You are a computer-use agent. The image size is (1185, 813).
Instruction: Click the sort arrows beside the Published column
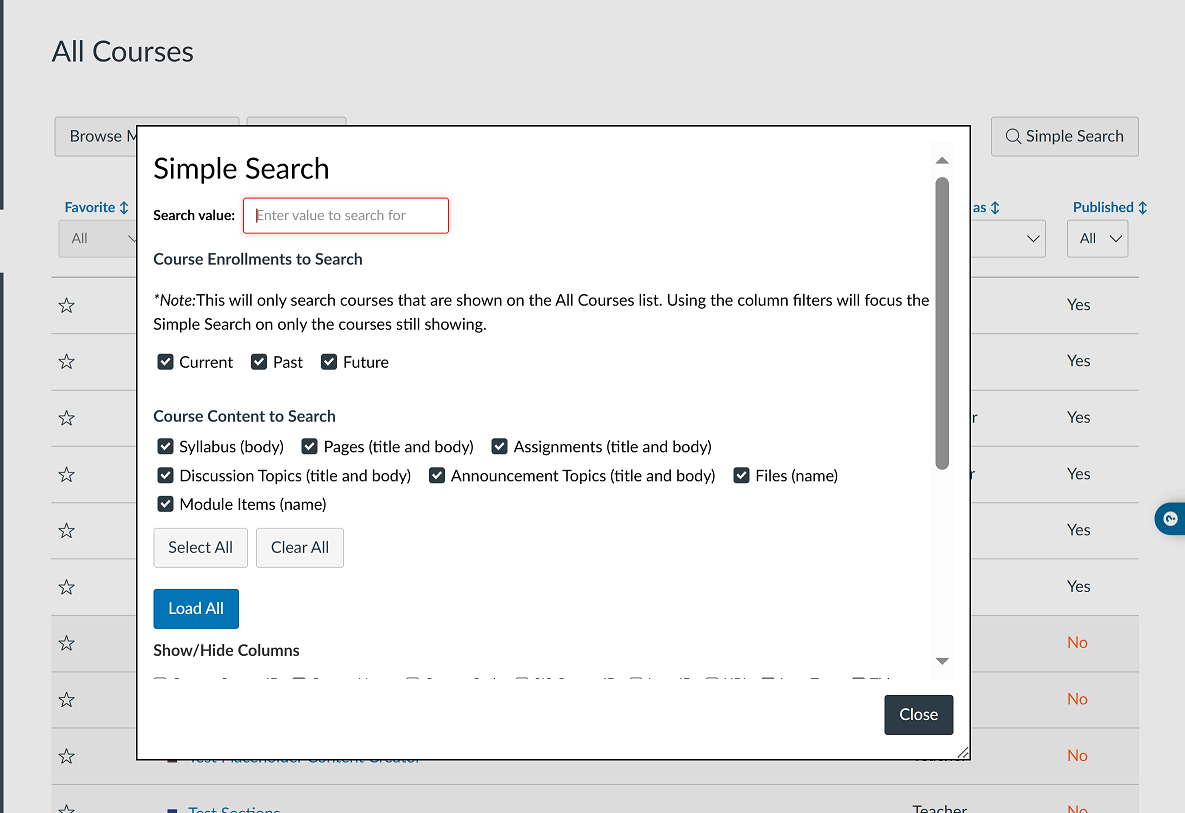point(1141,207)
